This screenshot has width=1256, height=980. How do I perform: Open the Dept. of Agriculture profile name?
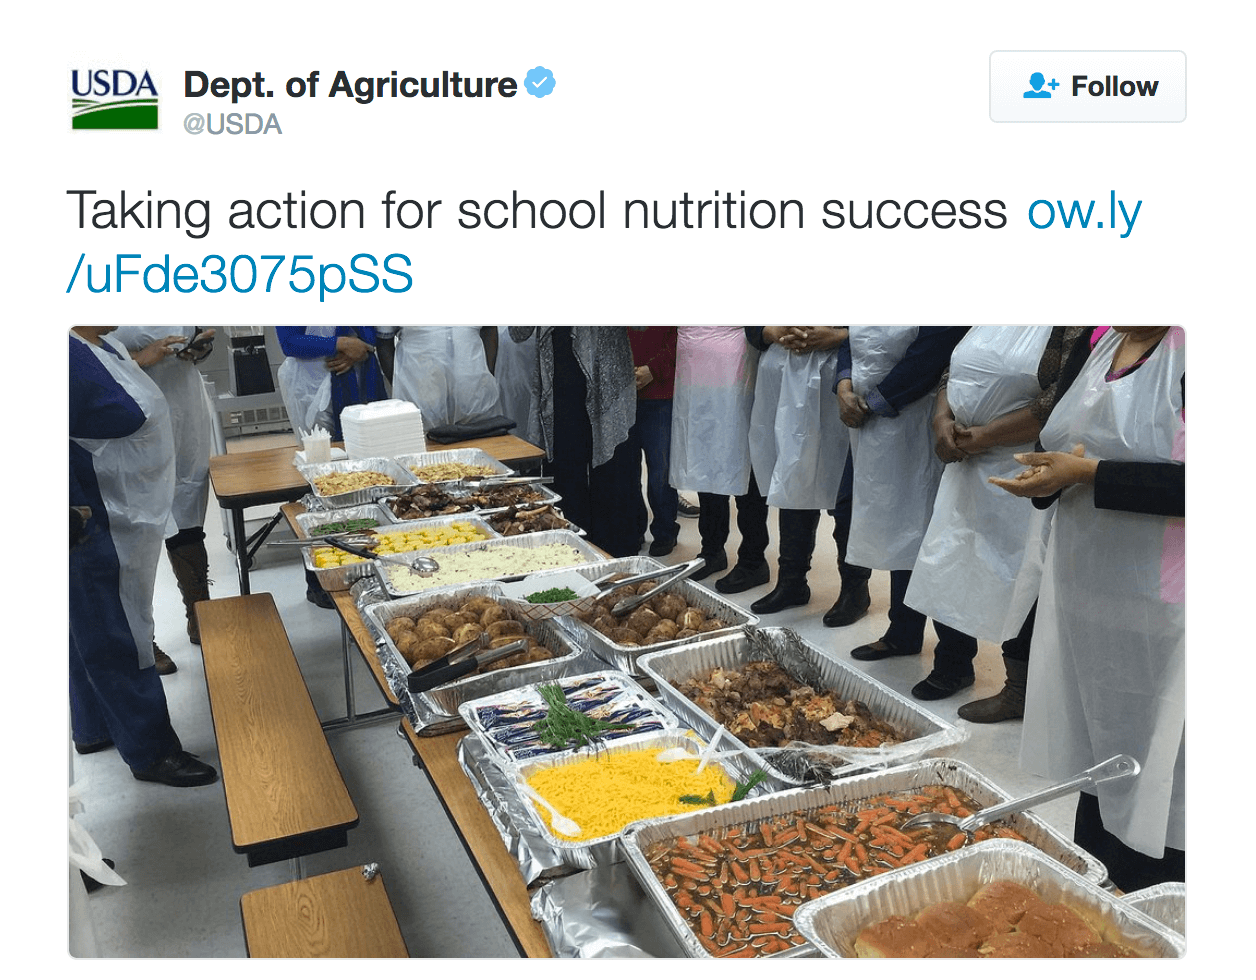(x=349, y=85)
